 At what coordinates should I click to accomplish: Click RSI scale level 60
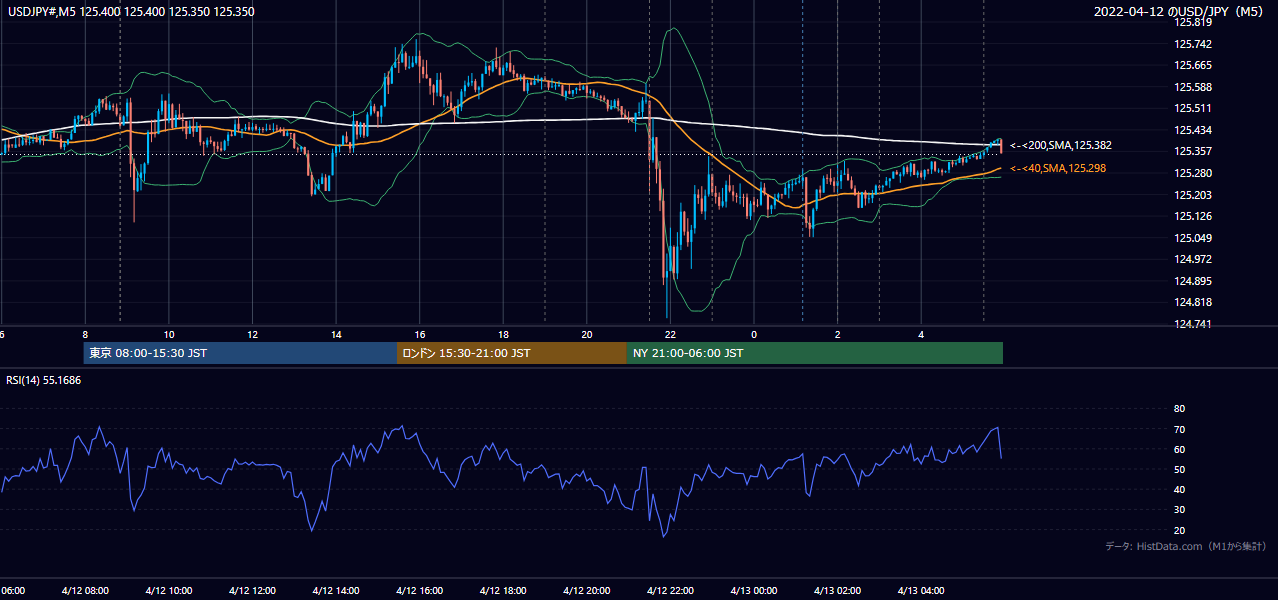(x=1179, y=449)
